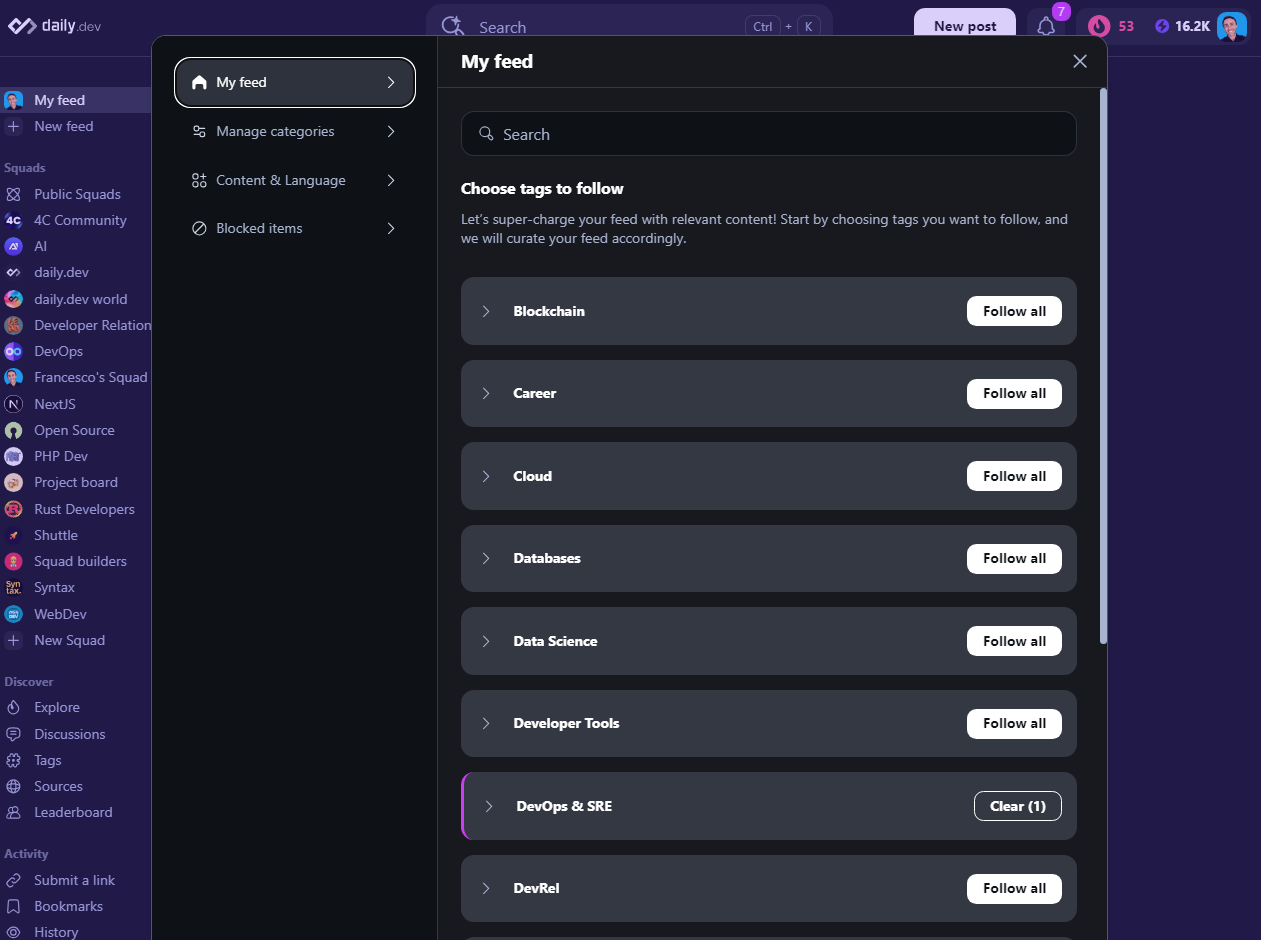Screen dimensions: 1261x940
Task: Click the Sources globe icon
Action: 13,786
